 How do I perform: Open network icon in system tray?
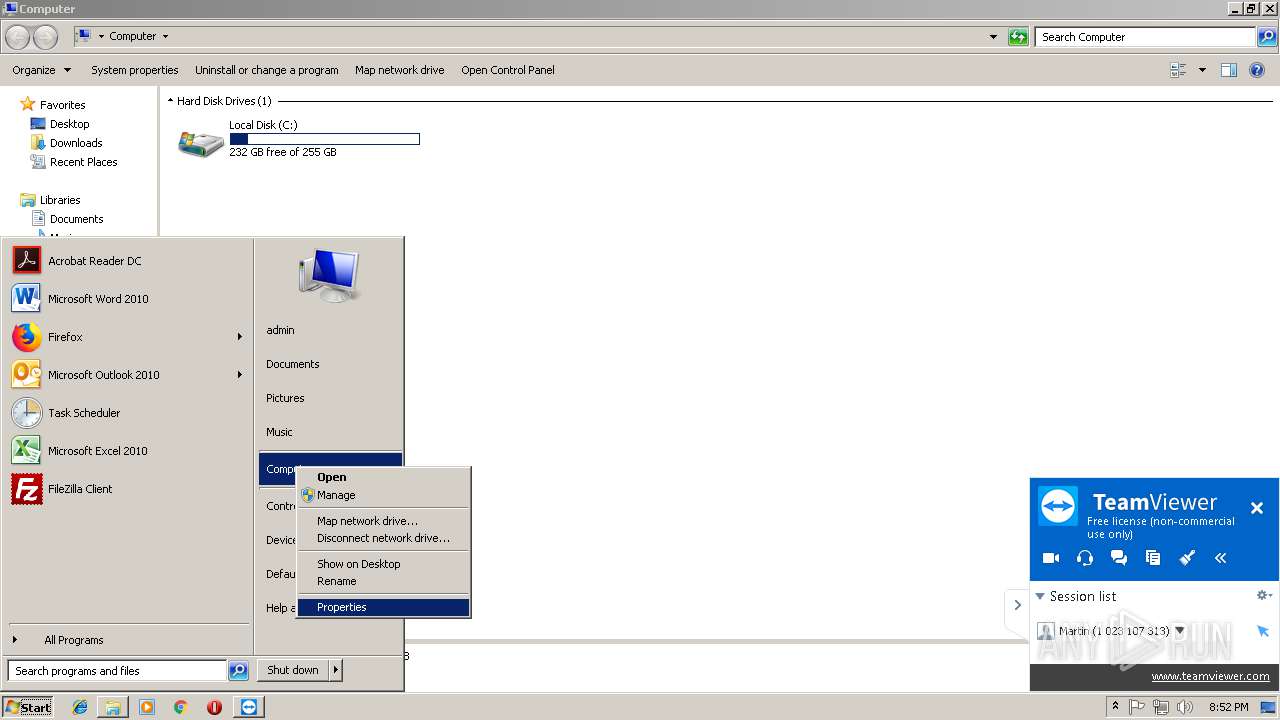point(1161,707)
